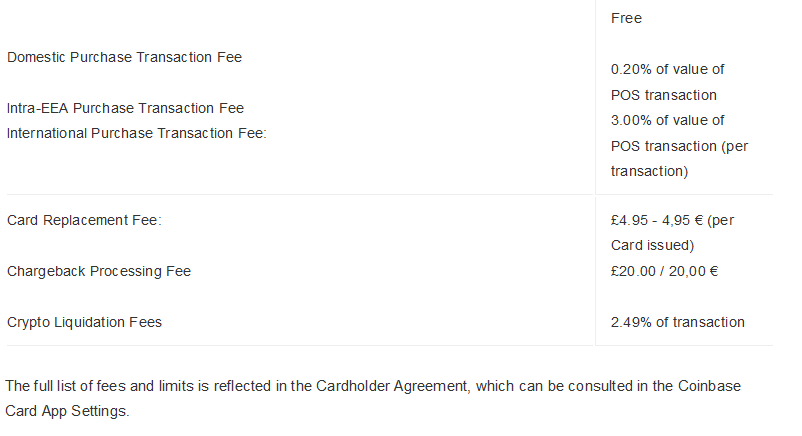Click the "3.00% of value of" text
802x436 pixels.
(667, 120)
